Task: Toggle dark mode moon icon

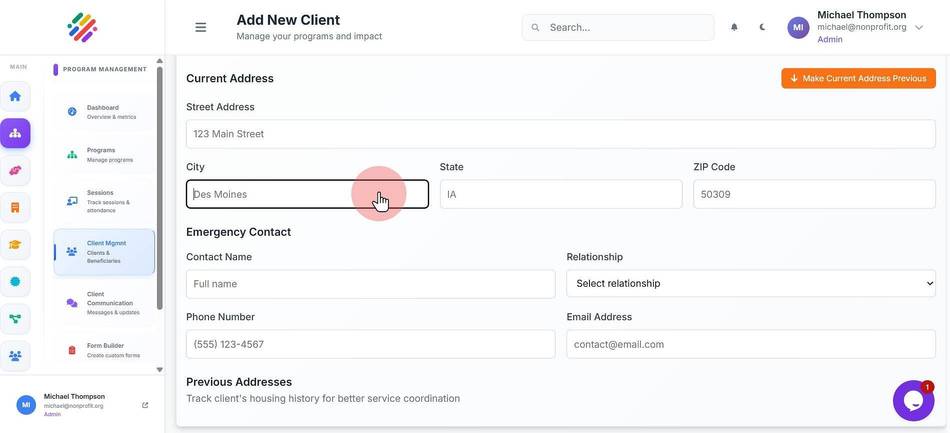Action: pos(762,27)
